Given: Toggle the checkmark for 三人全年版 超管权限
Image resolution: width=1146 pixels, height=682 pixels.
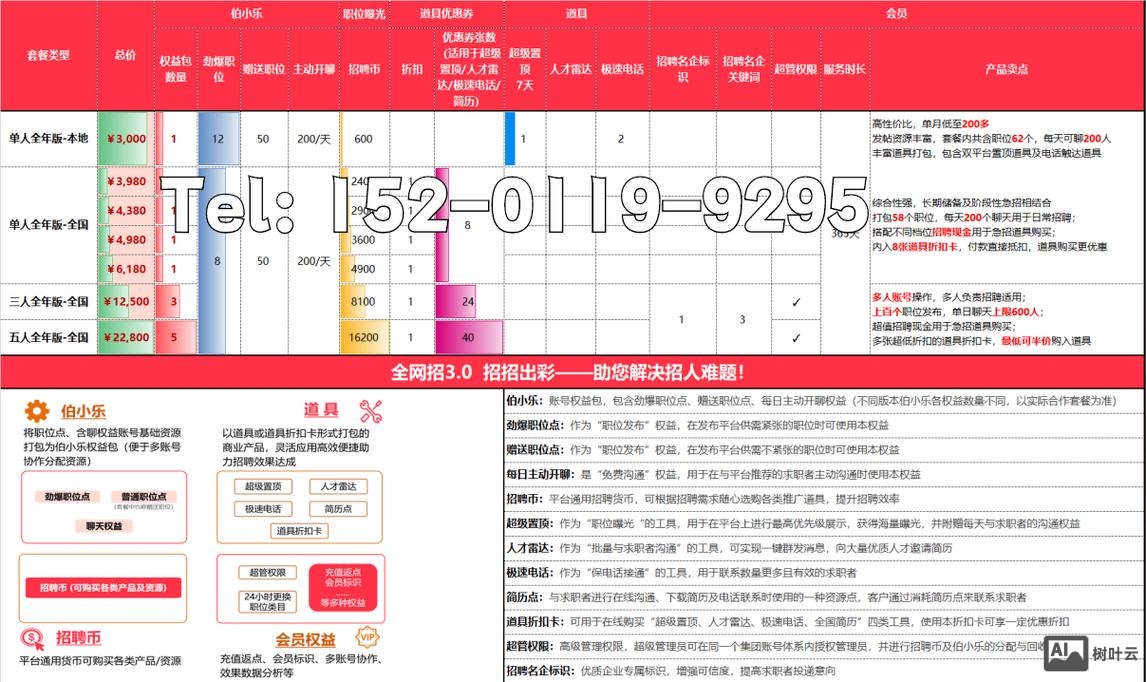Looking at the screenshot, I should click(795, 302).
